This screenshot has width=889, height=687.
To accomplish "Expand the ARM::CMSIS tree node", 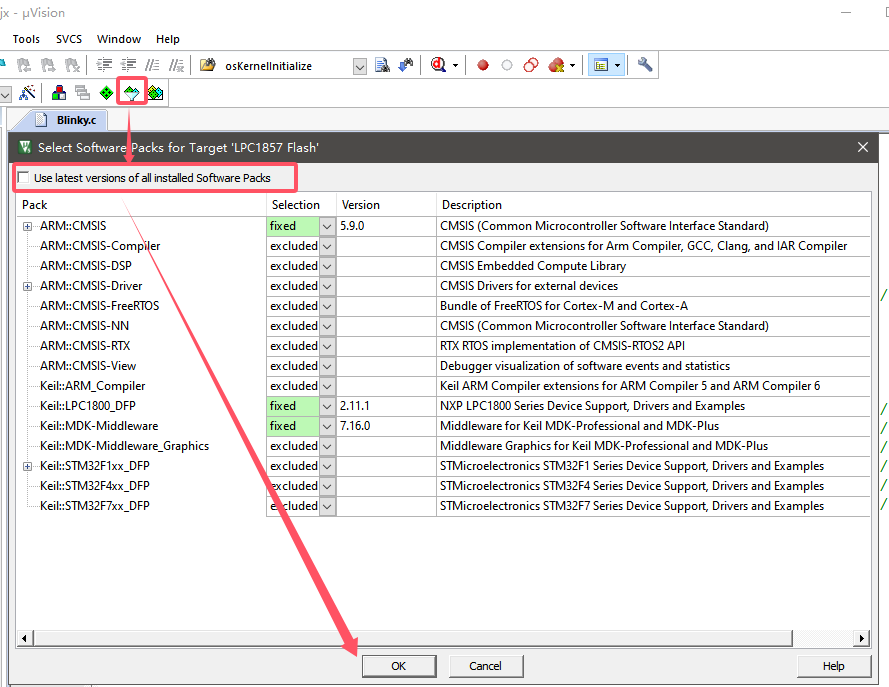I will tap(28, 226).
